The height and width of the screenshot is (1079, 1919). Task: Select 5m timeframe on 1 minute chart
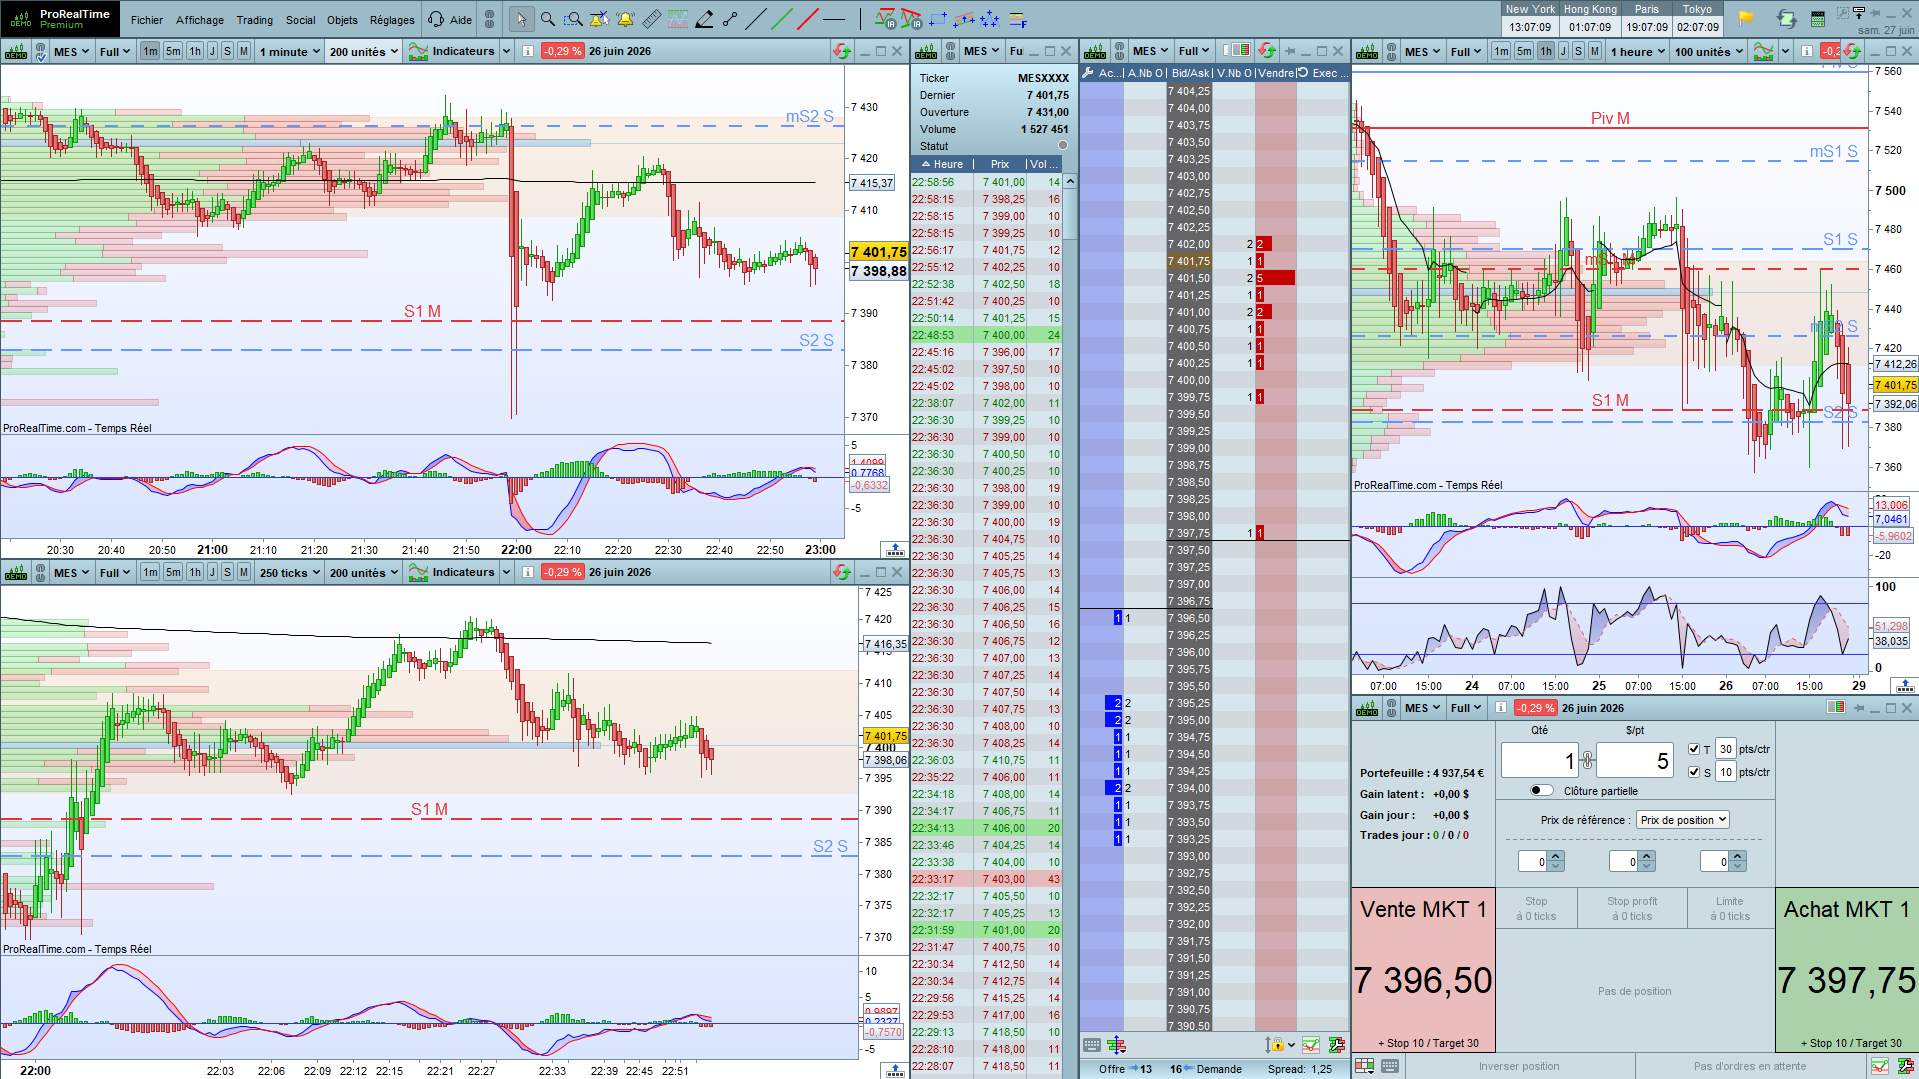pyautogui.click(x=173, y=51)
